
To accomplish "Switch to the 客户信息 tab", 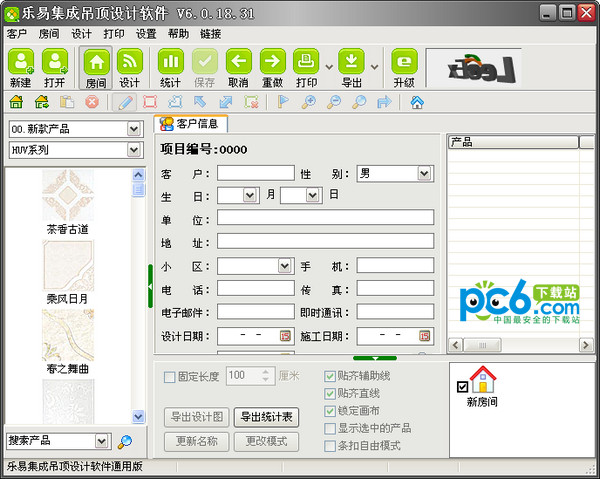I will pos(191,124).
